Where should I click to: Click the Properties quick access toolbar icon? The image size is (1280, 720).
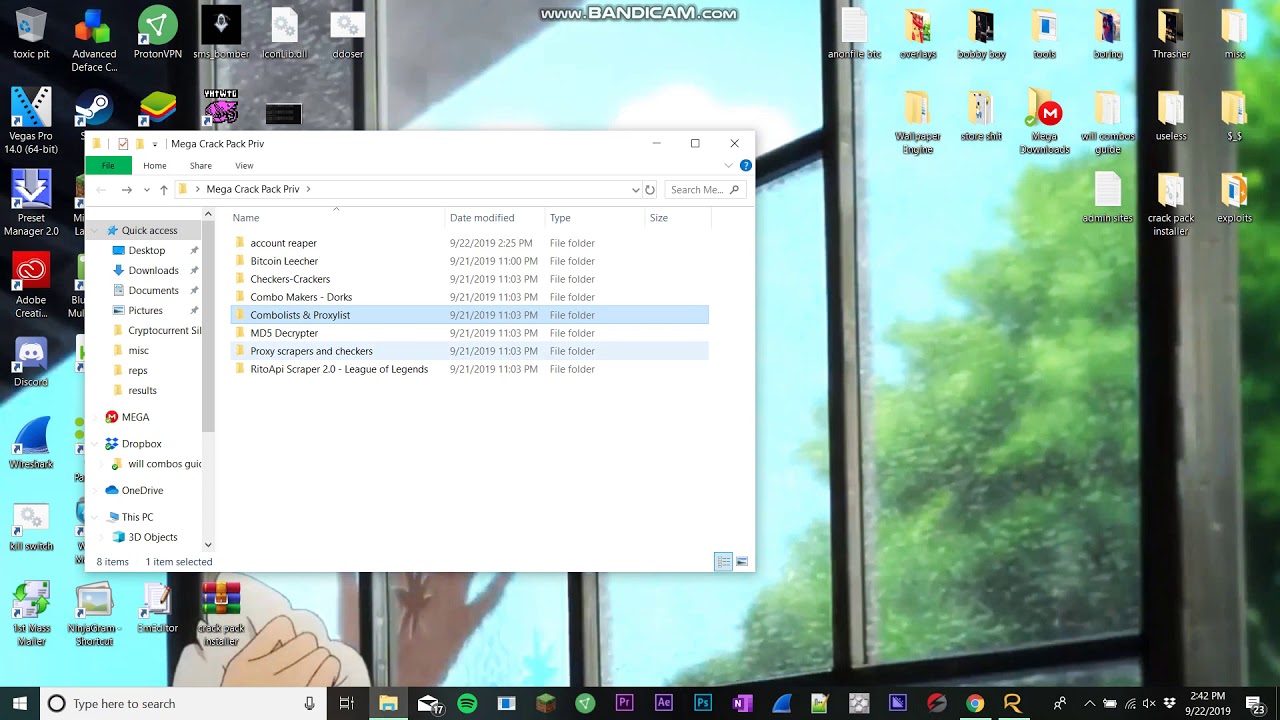pos(123,144)
